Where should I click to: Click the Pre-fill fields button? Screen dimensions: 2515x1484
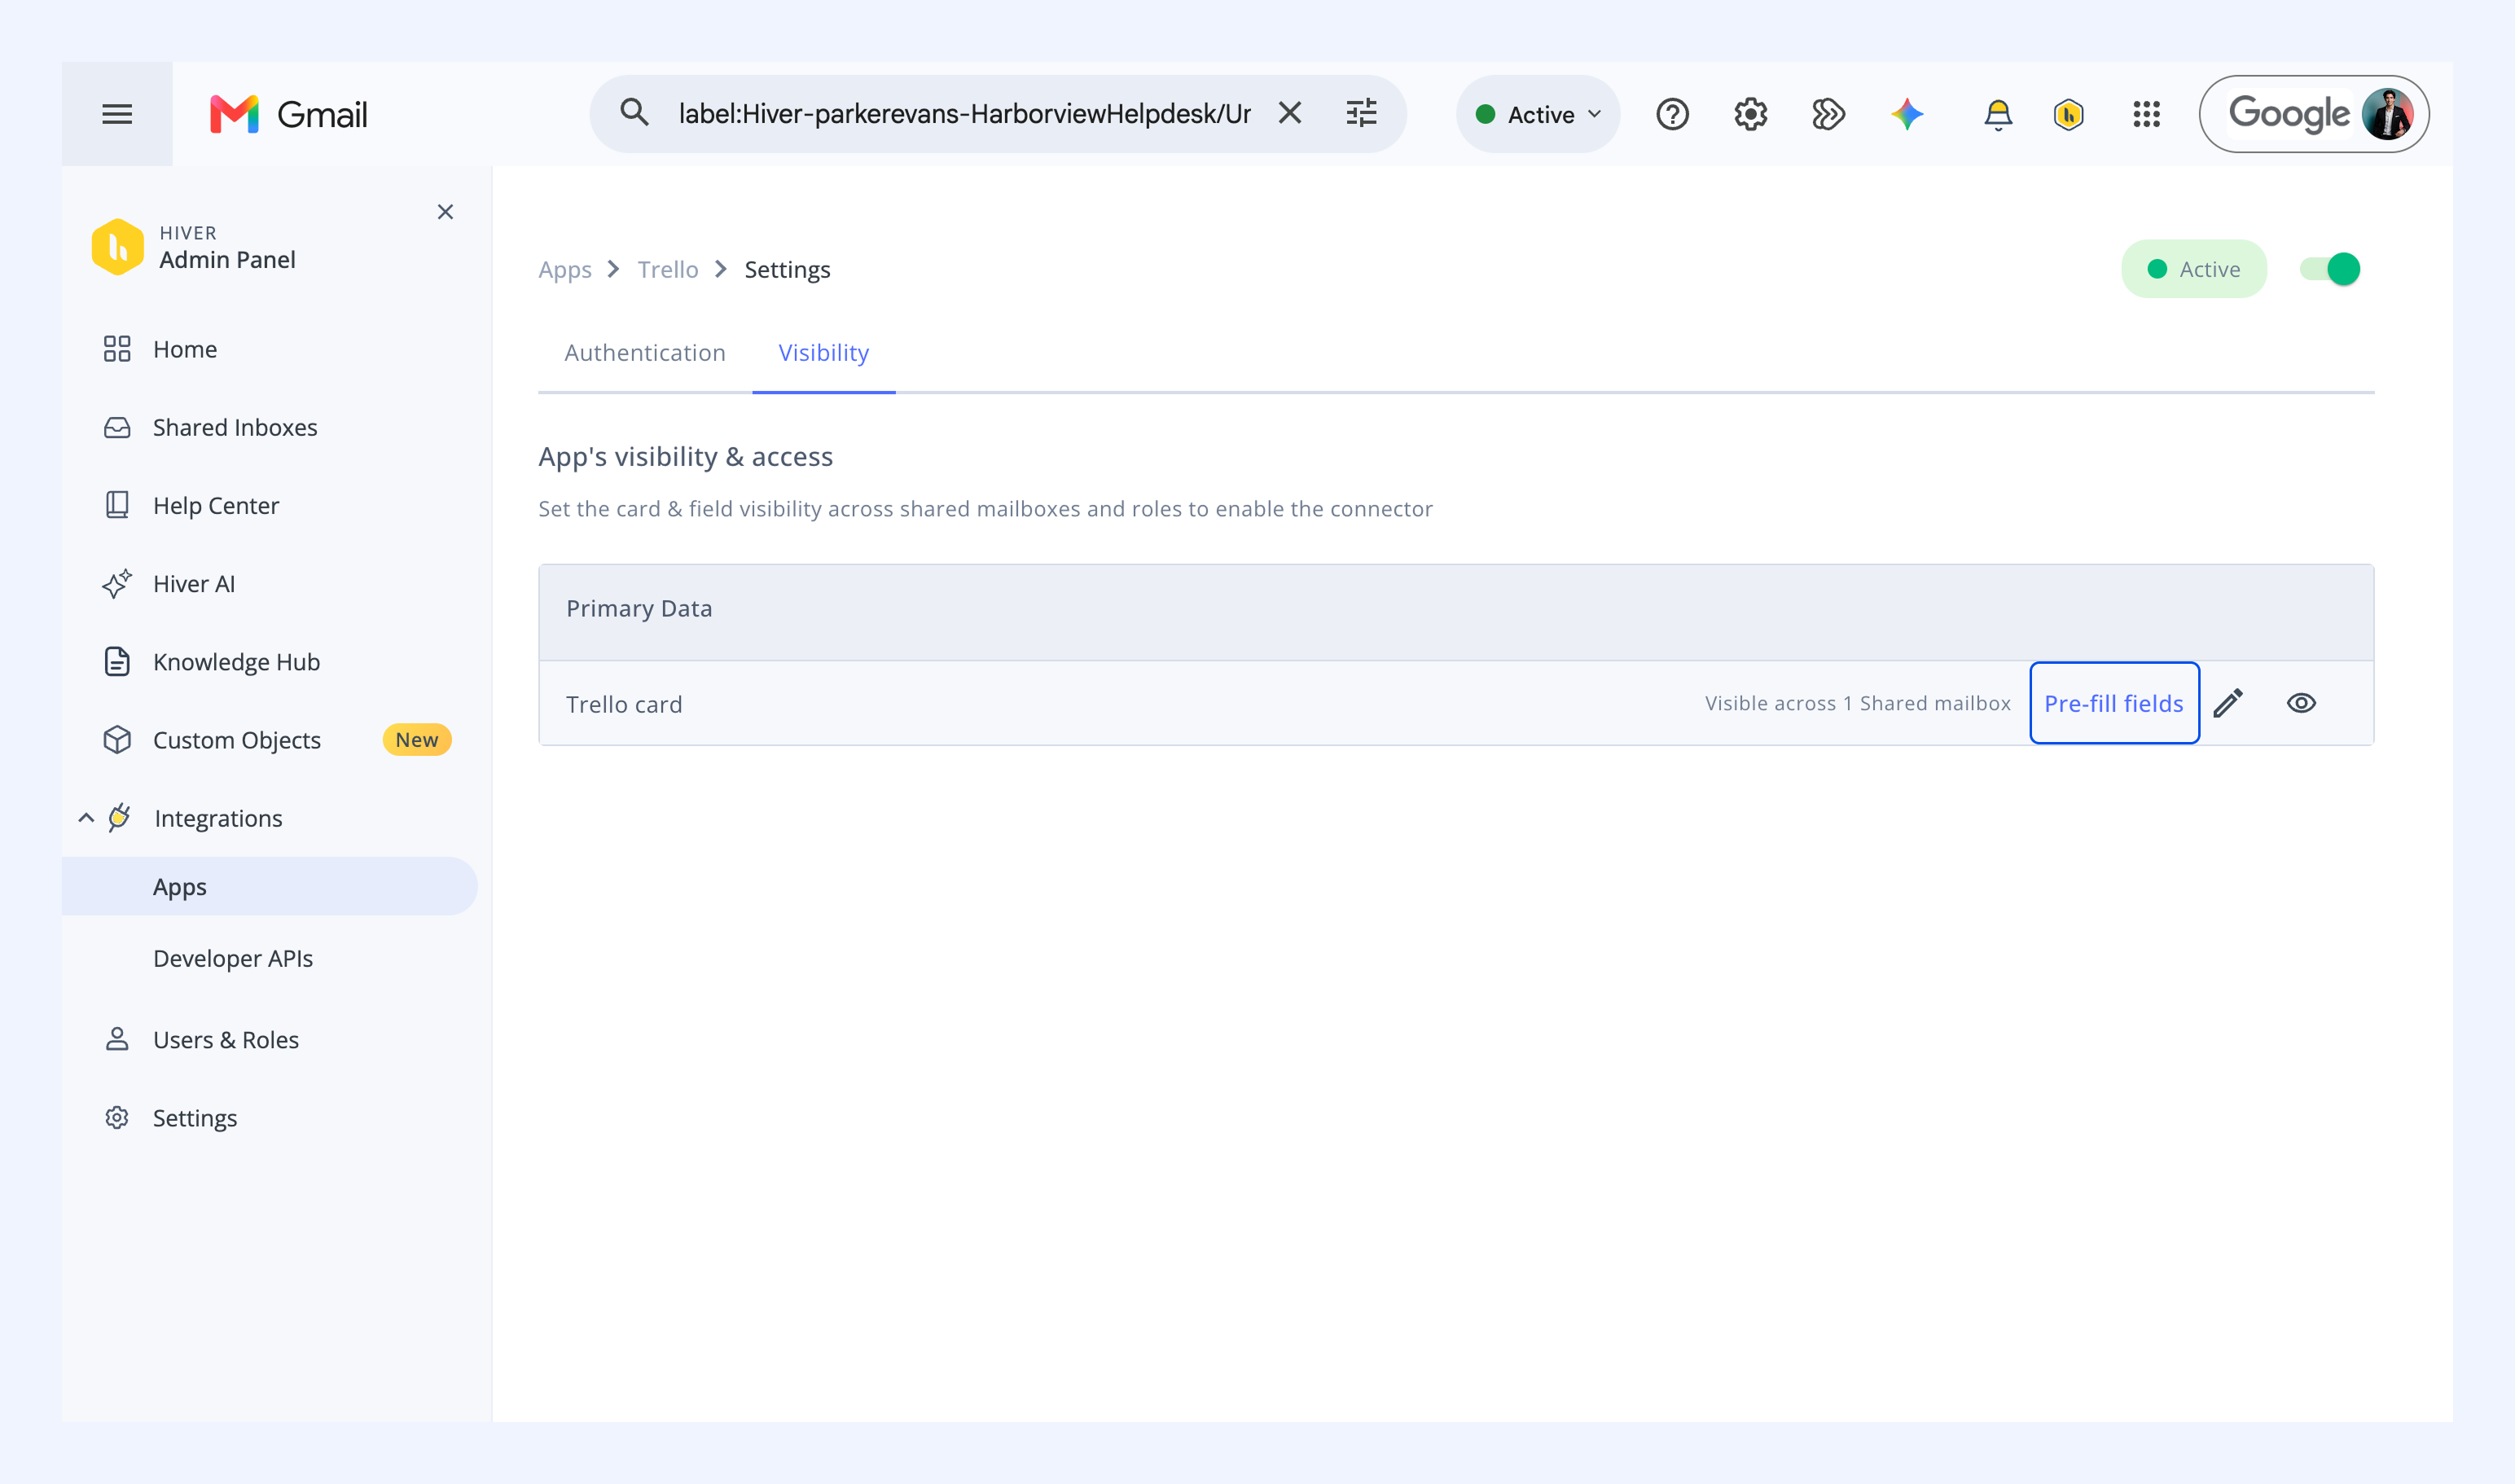(2114, 703)
